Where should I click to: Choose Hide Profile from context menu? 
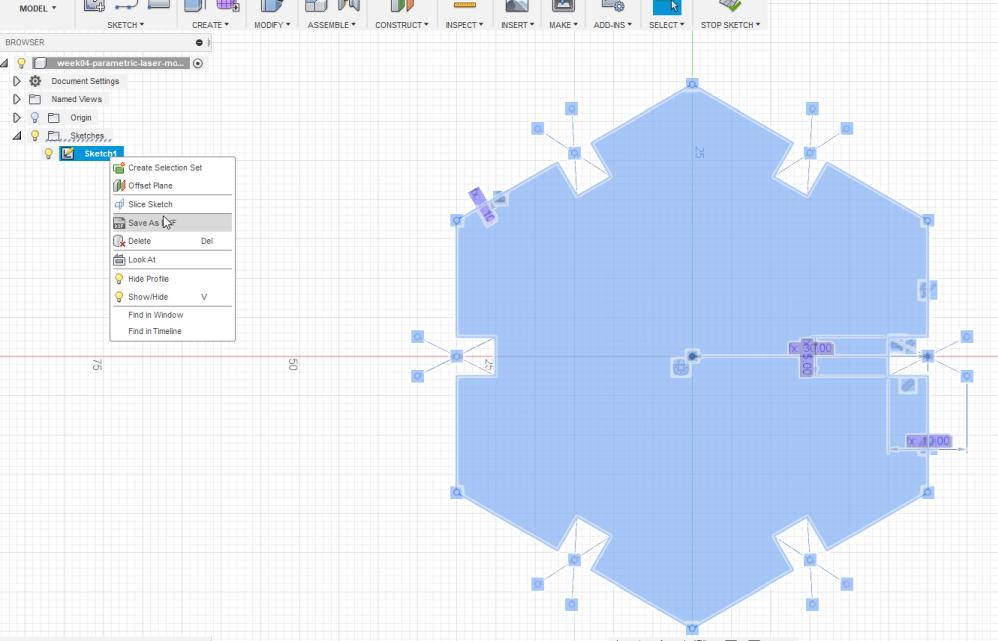pyautogui.click(x=172, y=279)
